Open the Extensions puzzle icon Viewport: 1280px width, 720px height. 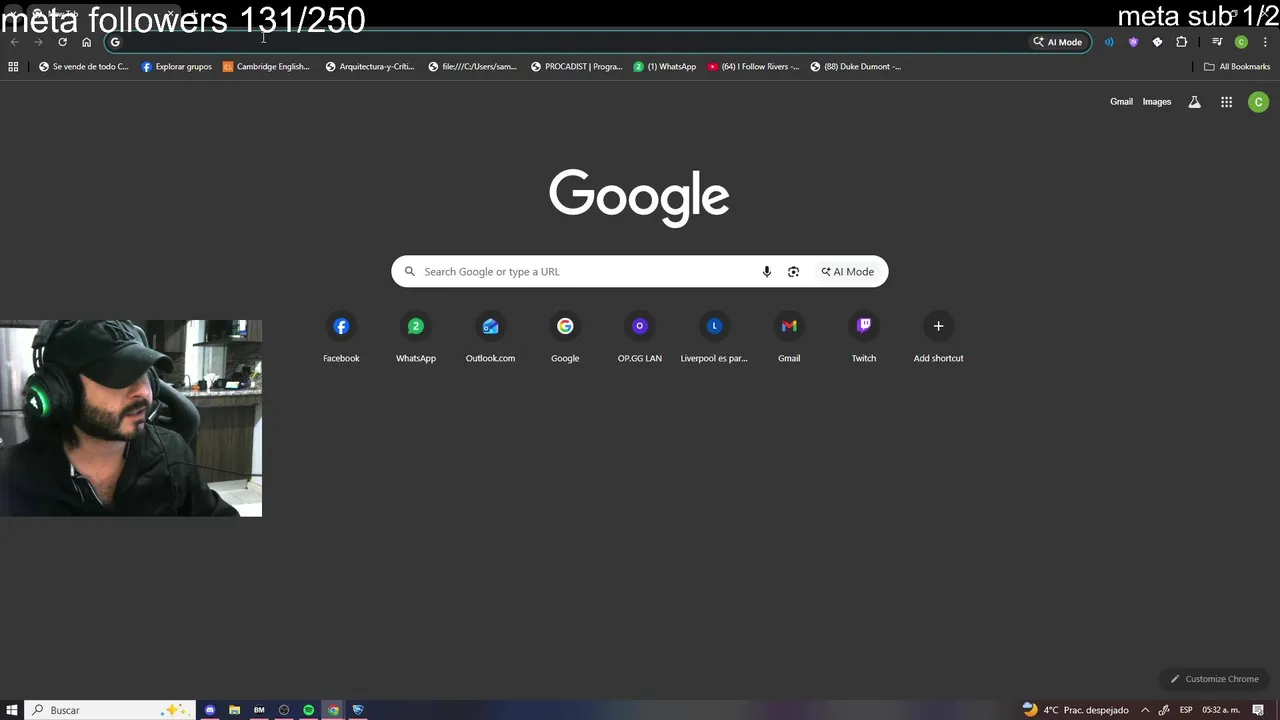coord(1181,42)
